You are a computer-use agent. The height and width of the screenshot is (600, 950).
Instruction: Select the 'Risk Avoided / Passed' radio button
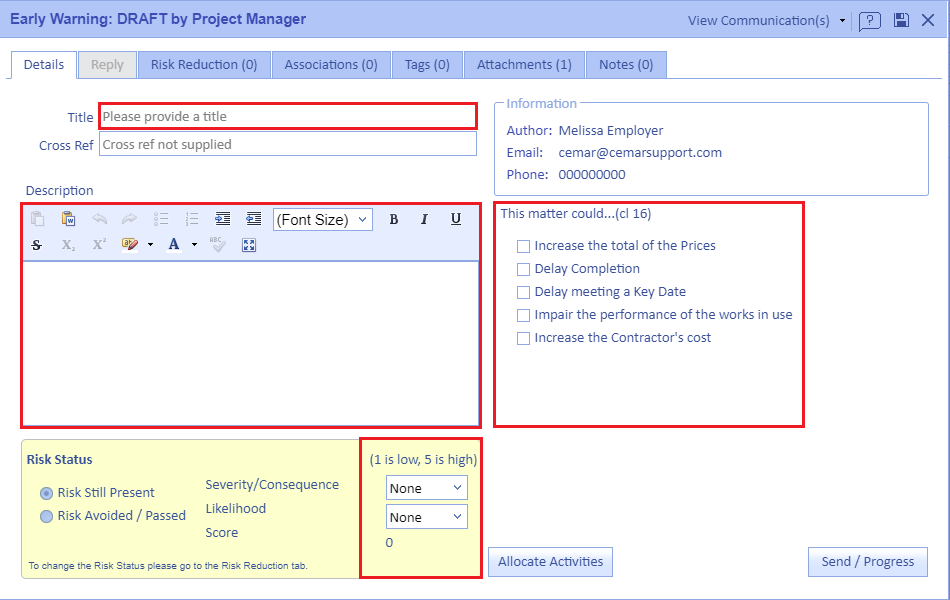pyautogui.click(x=47, y=516)
